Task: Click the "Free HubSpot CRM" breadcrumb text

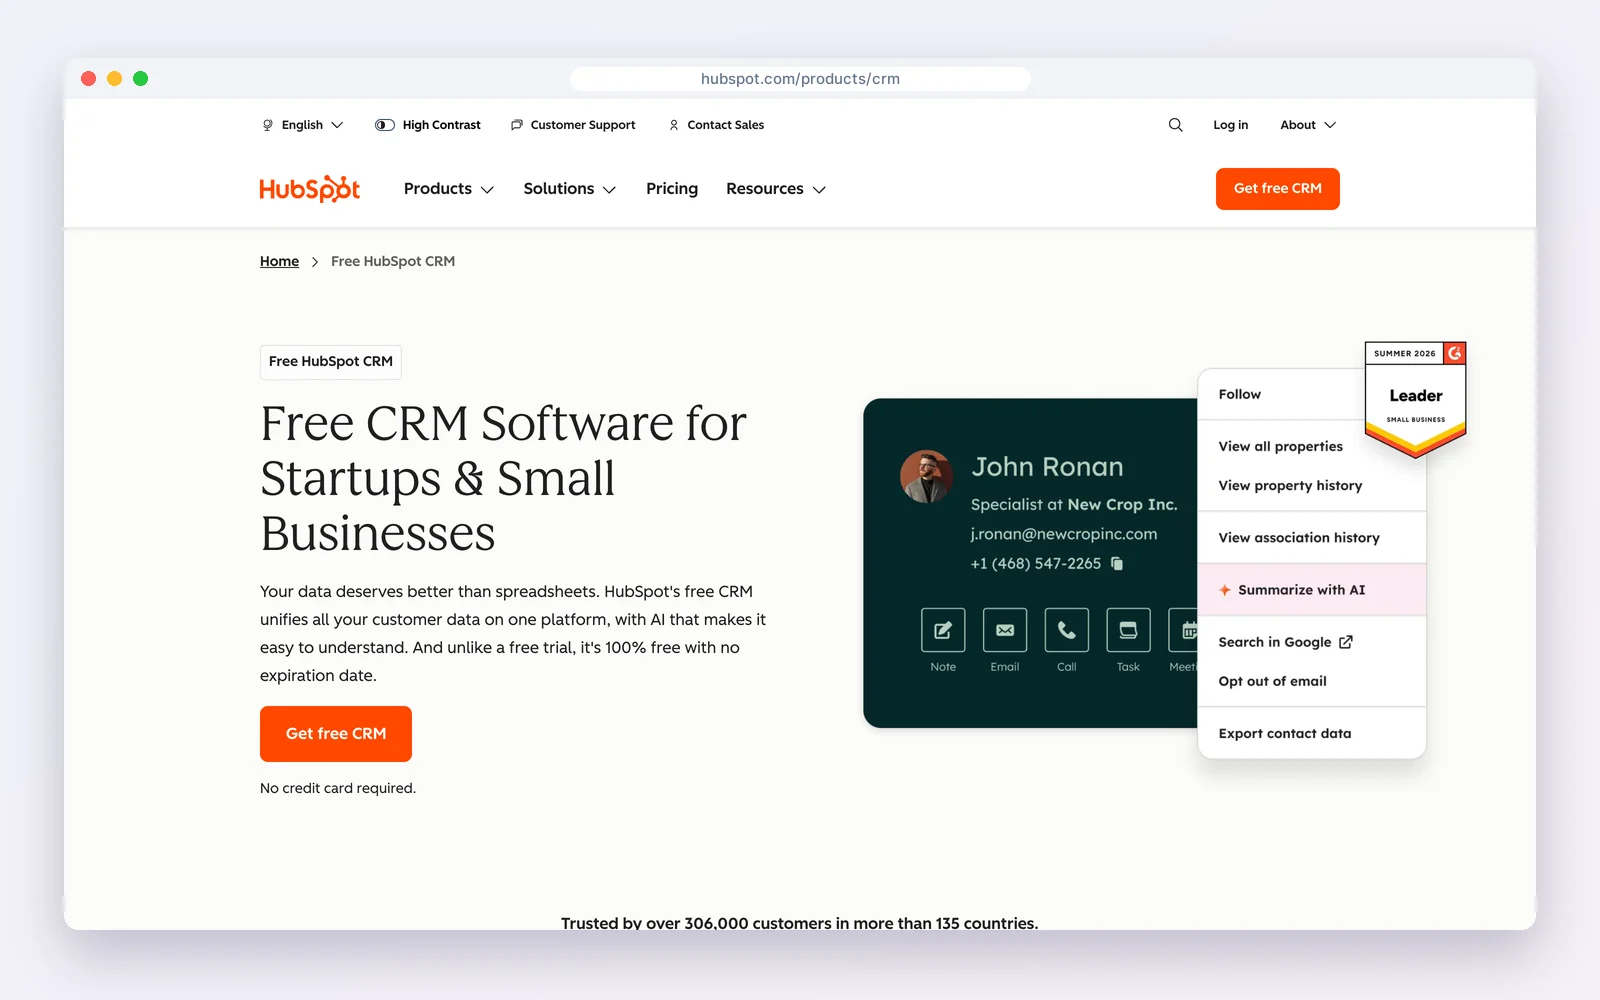Action: [393, 261]
